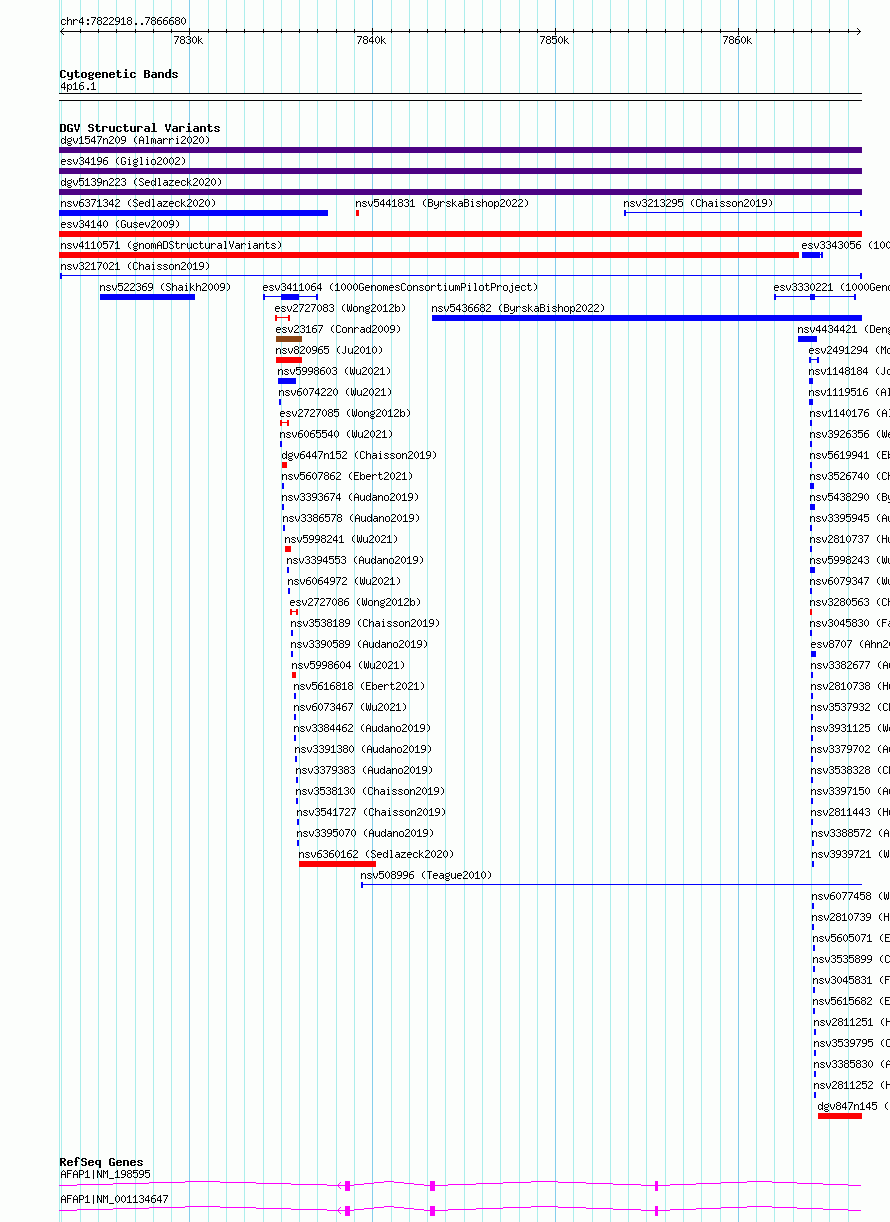Click nsv3379383 (Audano2019) variant label
The height and width of the screenshot is (1222, 890).
pyautogui.click(x=364, y=770)
